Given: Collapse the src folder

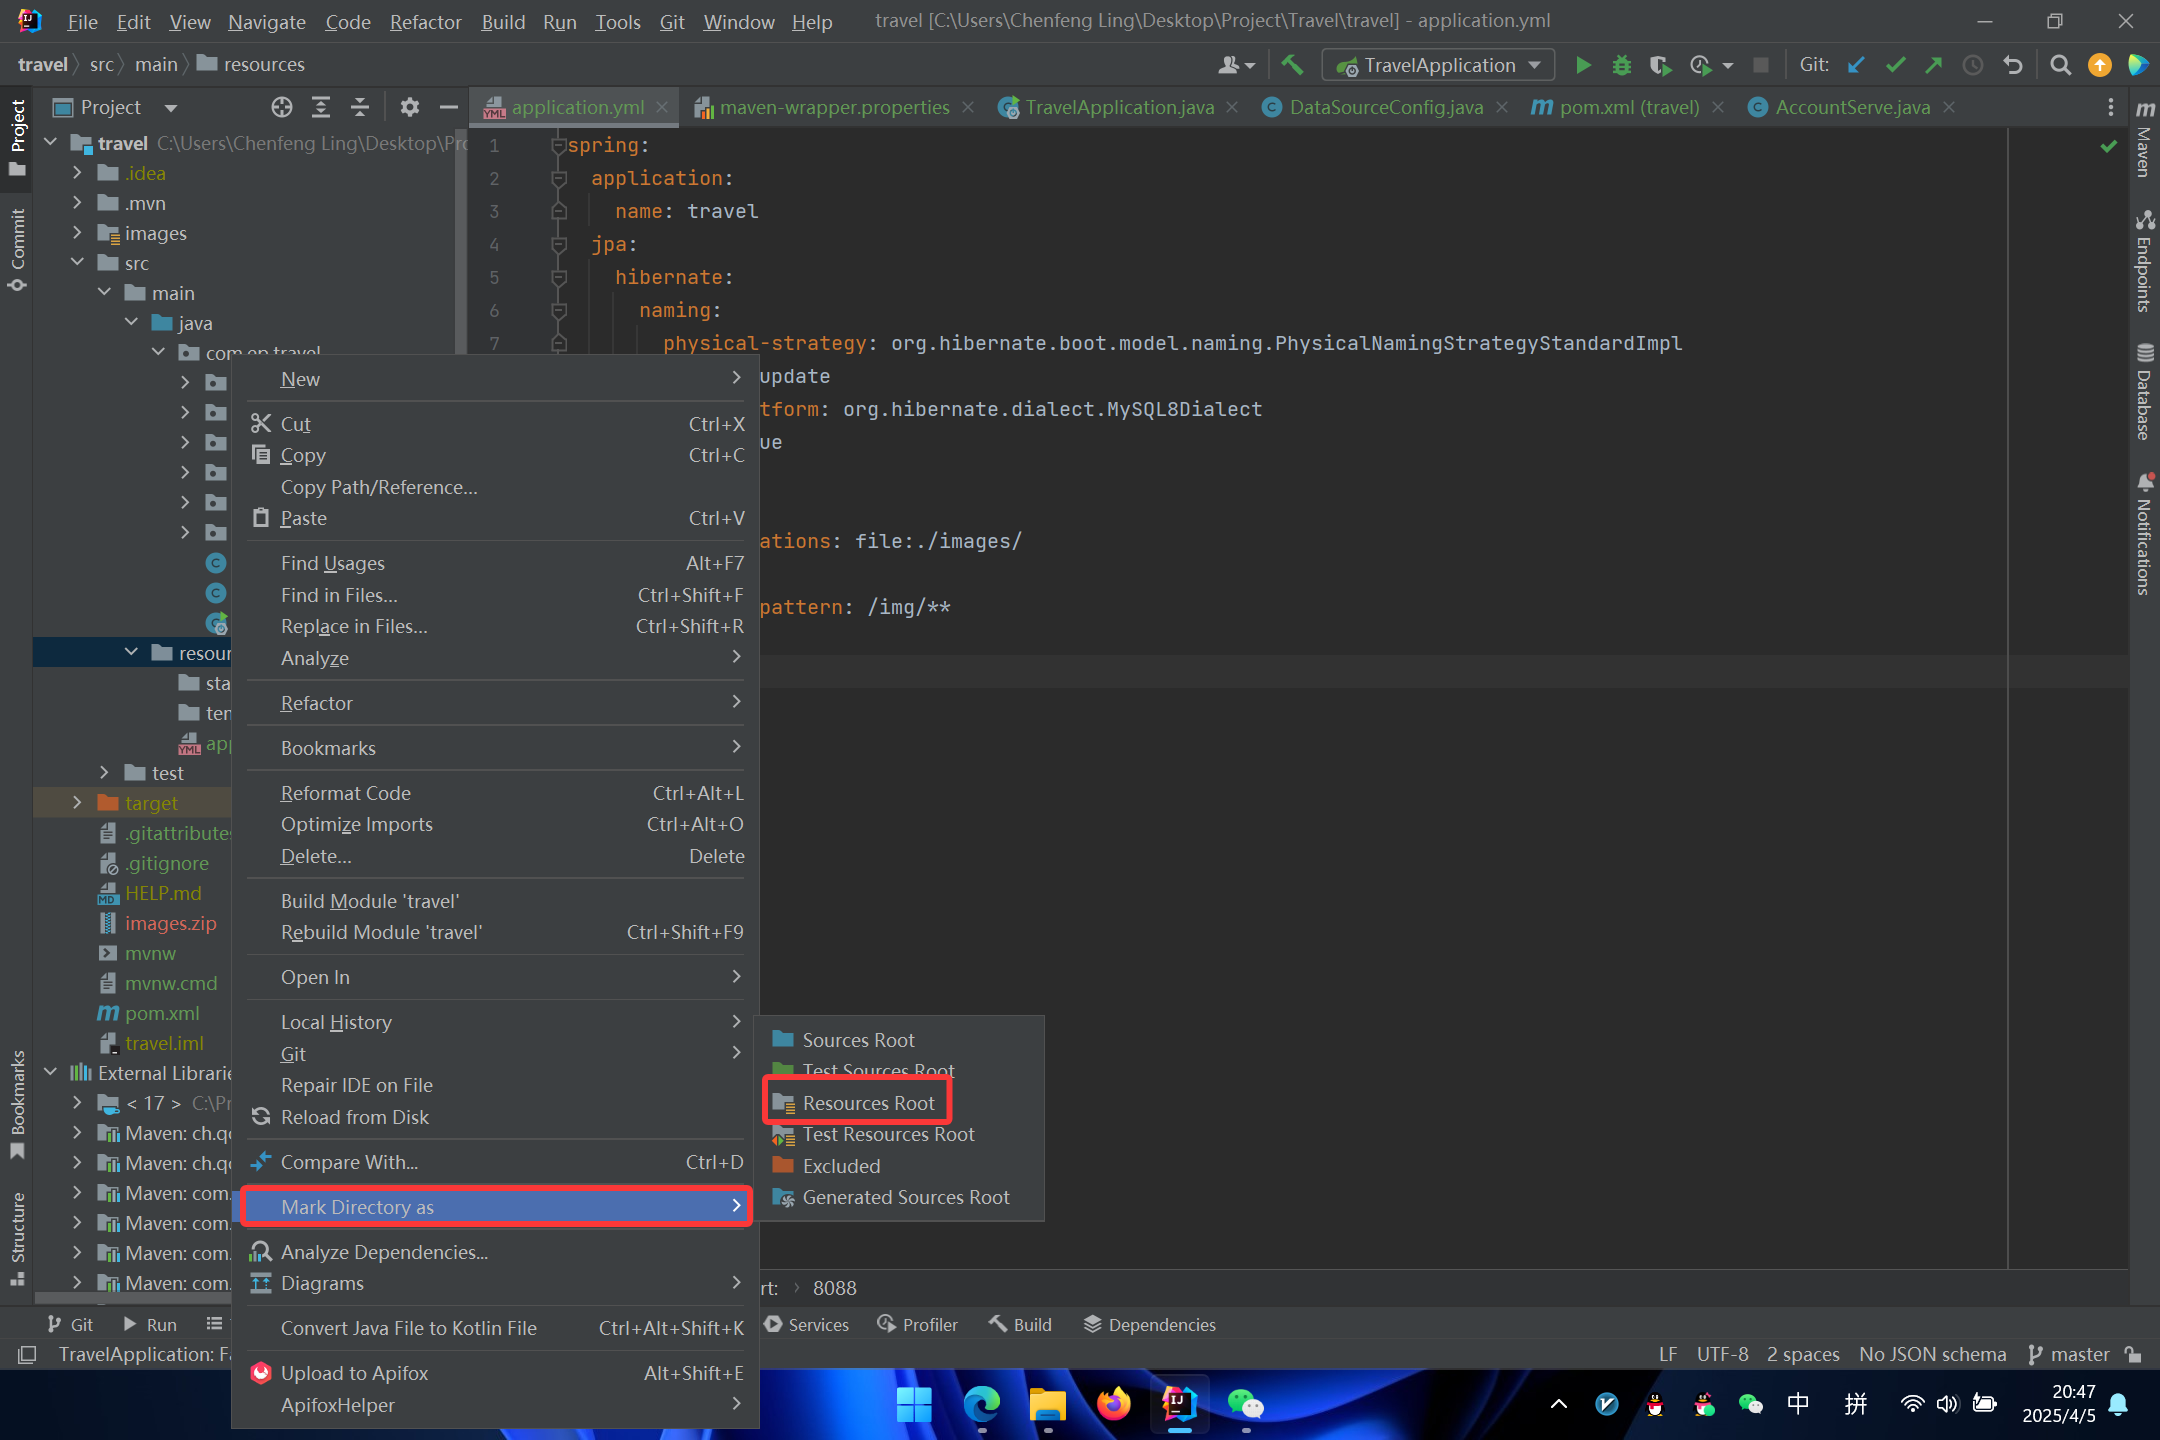Looking at the screenshot, I should point(77,263).
